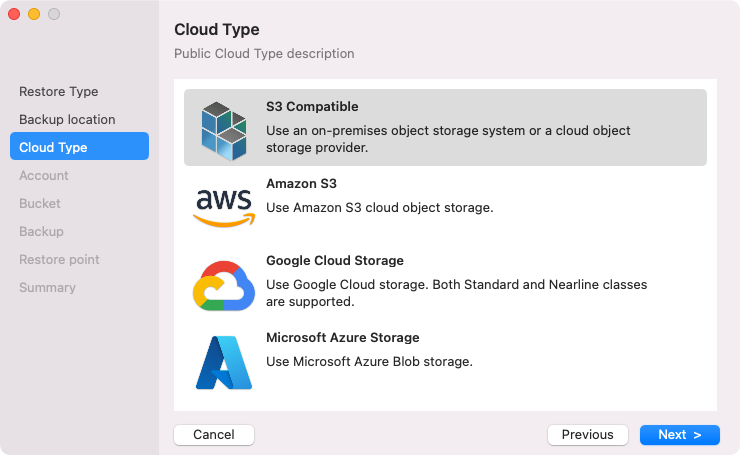740x455 pixels.
Task: Proceed with the Next button
Action: point(680,435)
